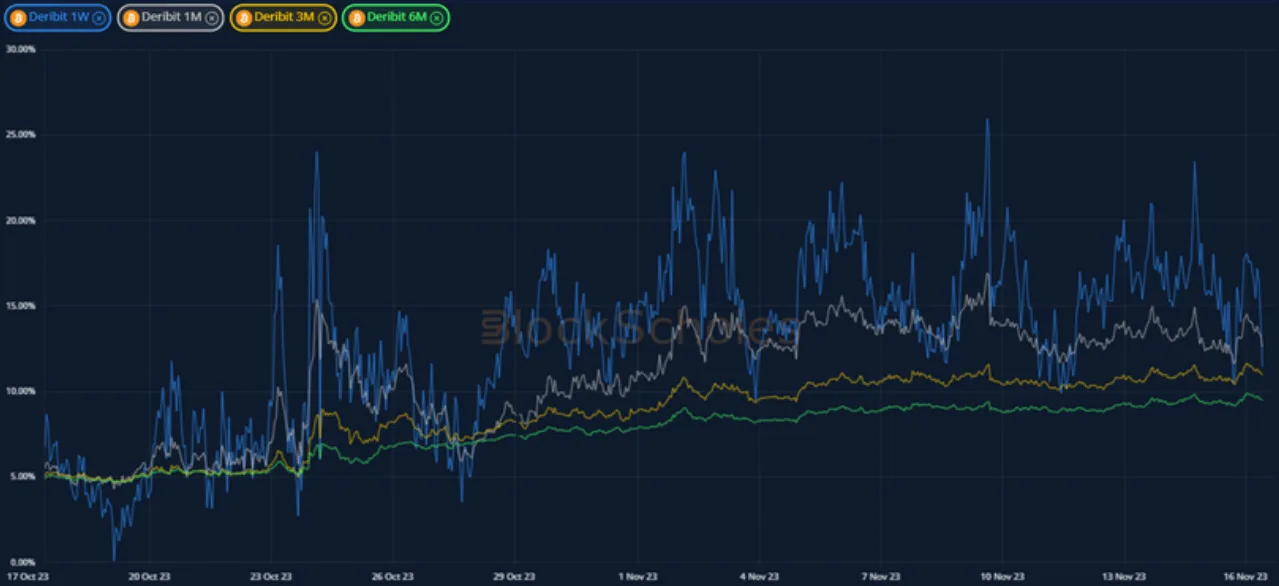This screenshot has height=586, width=1279.
Task: Click the 20.00% y-axis label
Action: 20,220
